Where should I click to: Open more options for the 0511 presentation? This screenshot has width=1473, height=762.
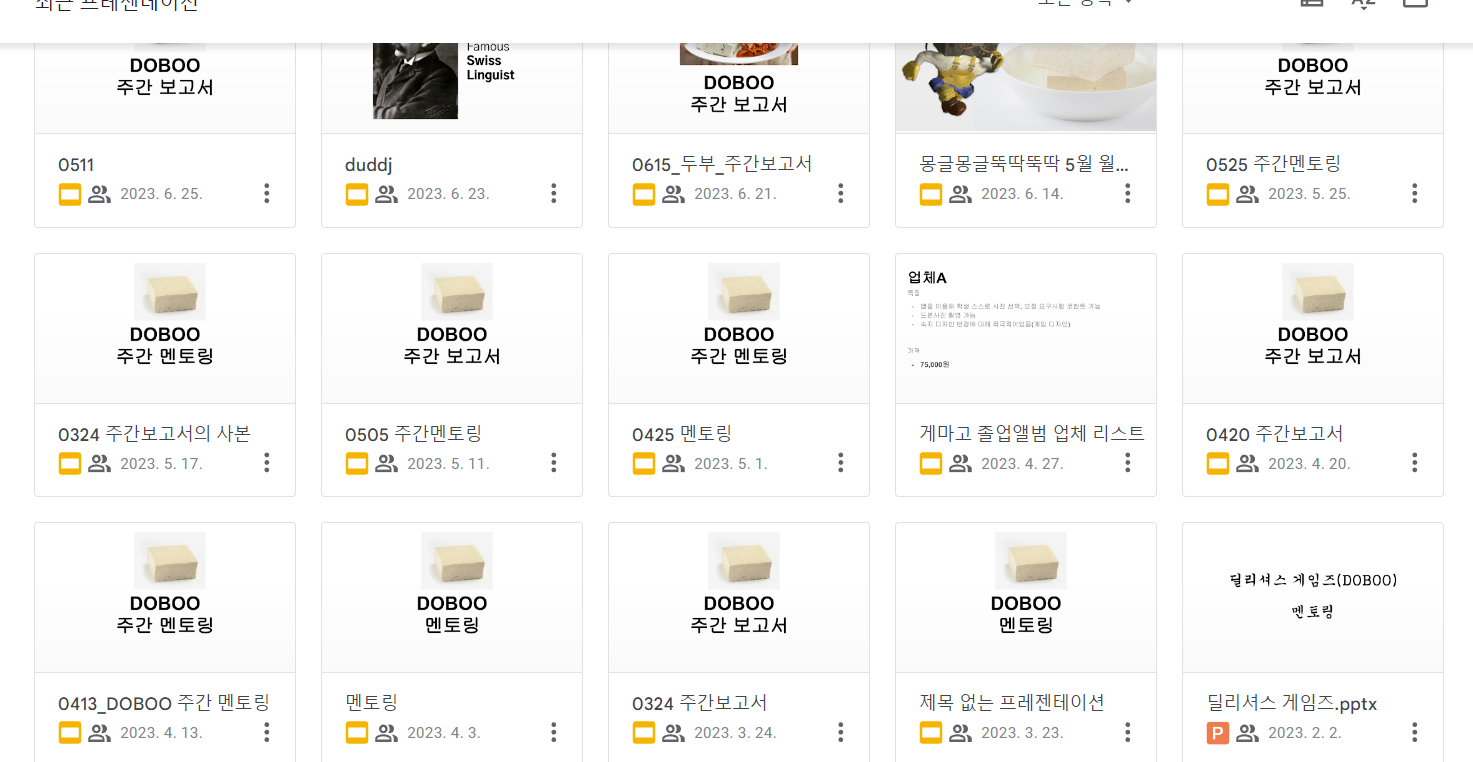(266, 194)
